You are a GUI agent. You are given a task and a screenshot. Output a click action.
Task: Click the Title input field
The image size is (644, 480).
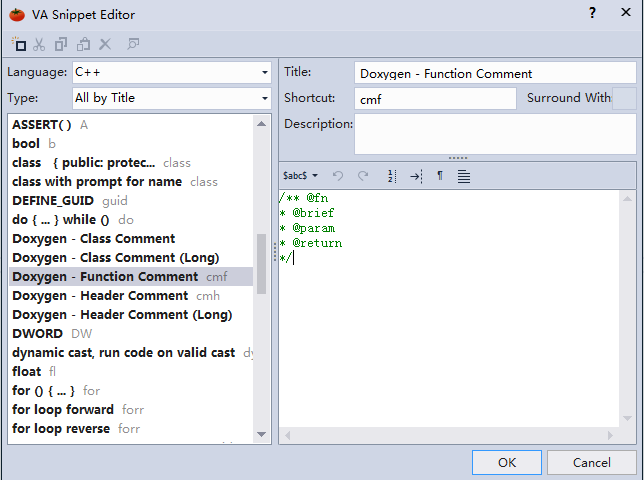tap(495, 73)
